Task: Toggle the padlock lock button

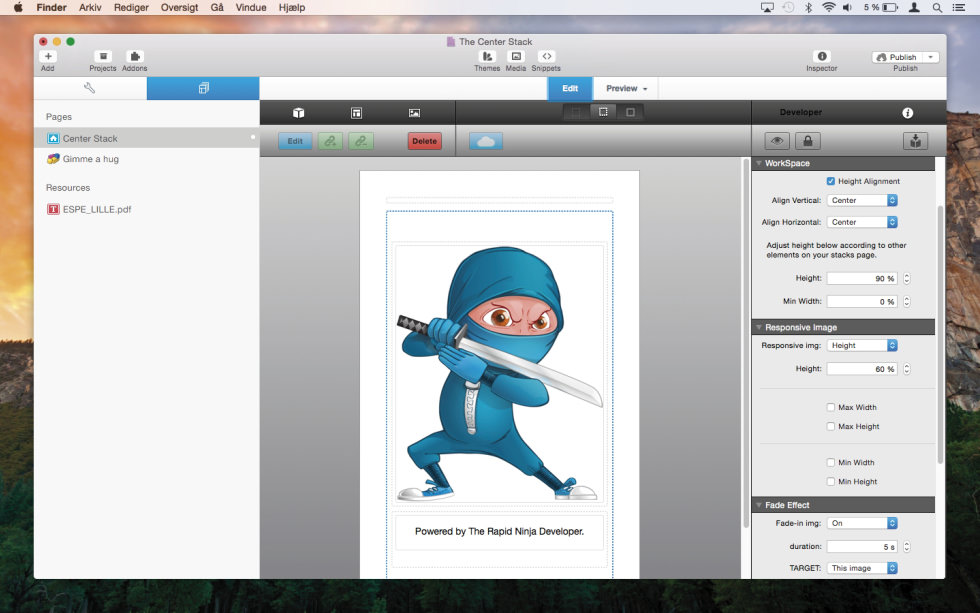Action: (808, 141)
